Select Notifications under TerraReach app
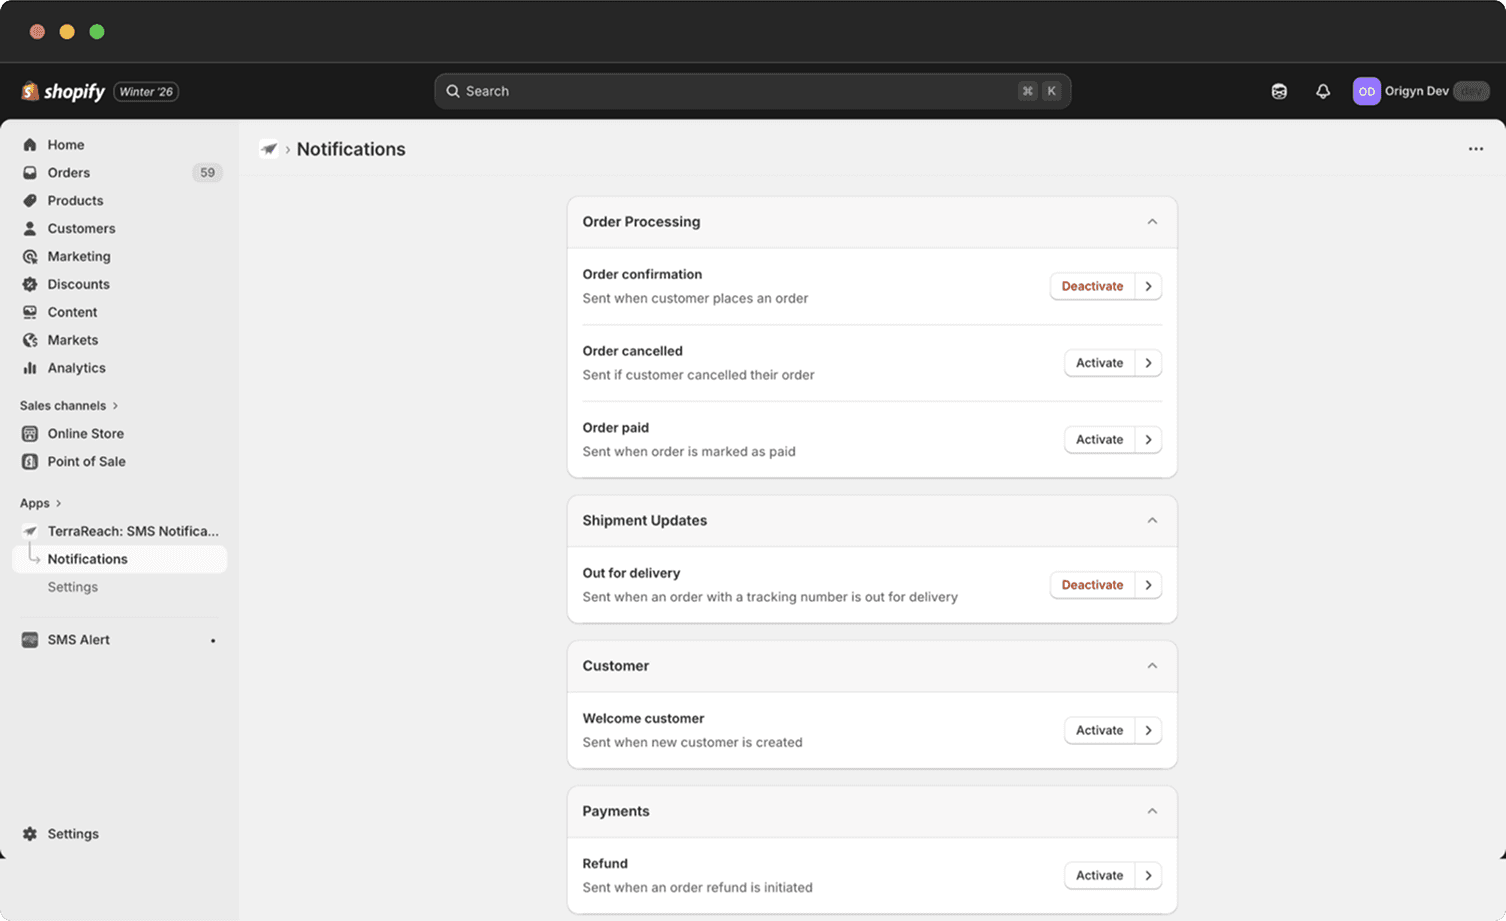Screen dimensions: 1506x921 point(88,559)
